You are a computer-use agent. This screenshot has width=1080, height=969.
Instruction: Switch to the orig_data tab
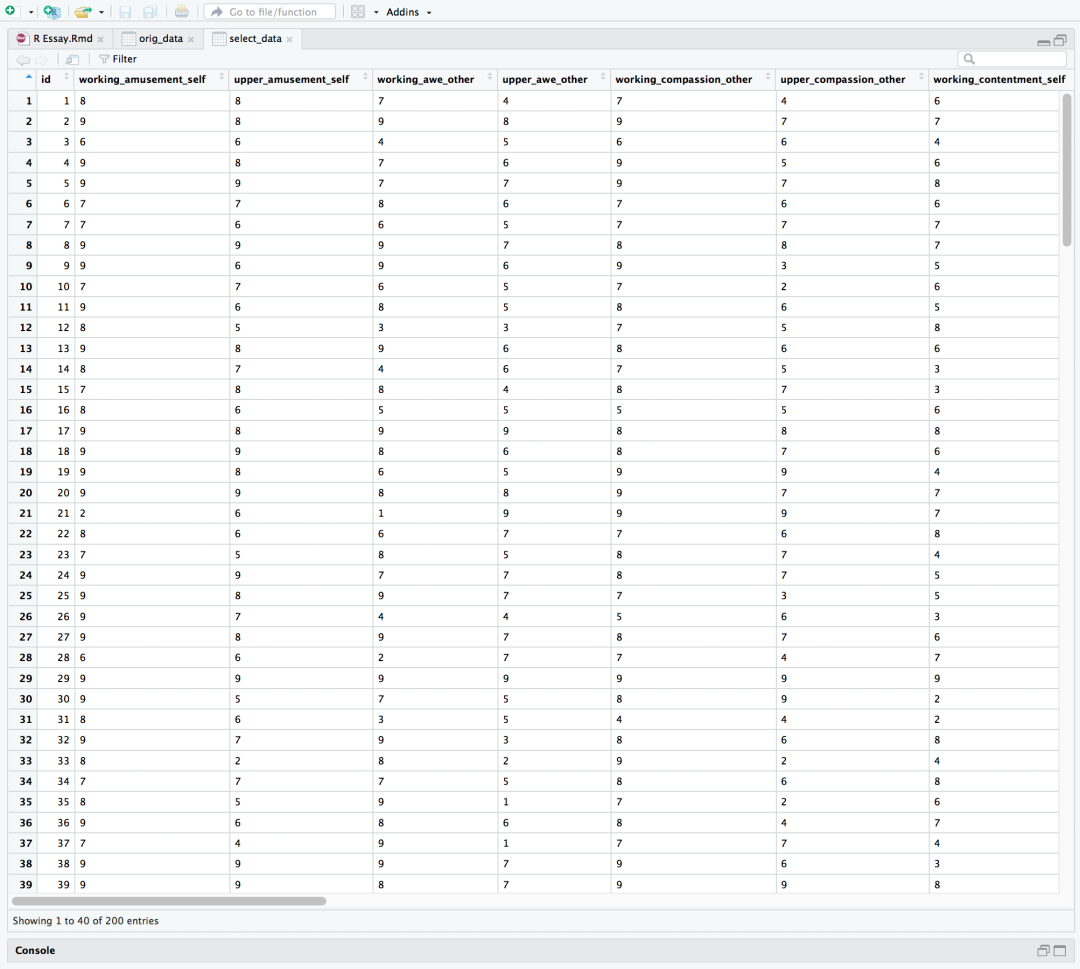pos(160,39)
